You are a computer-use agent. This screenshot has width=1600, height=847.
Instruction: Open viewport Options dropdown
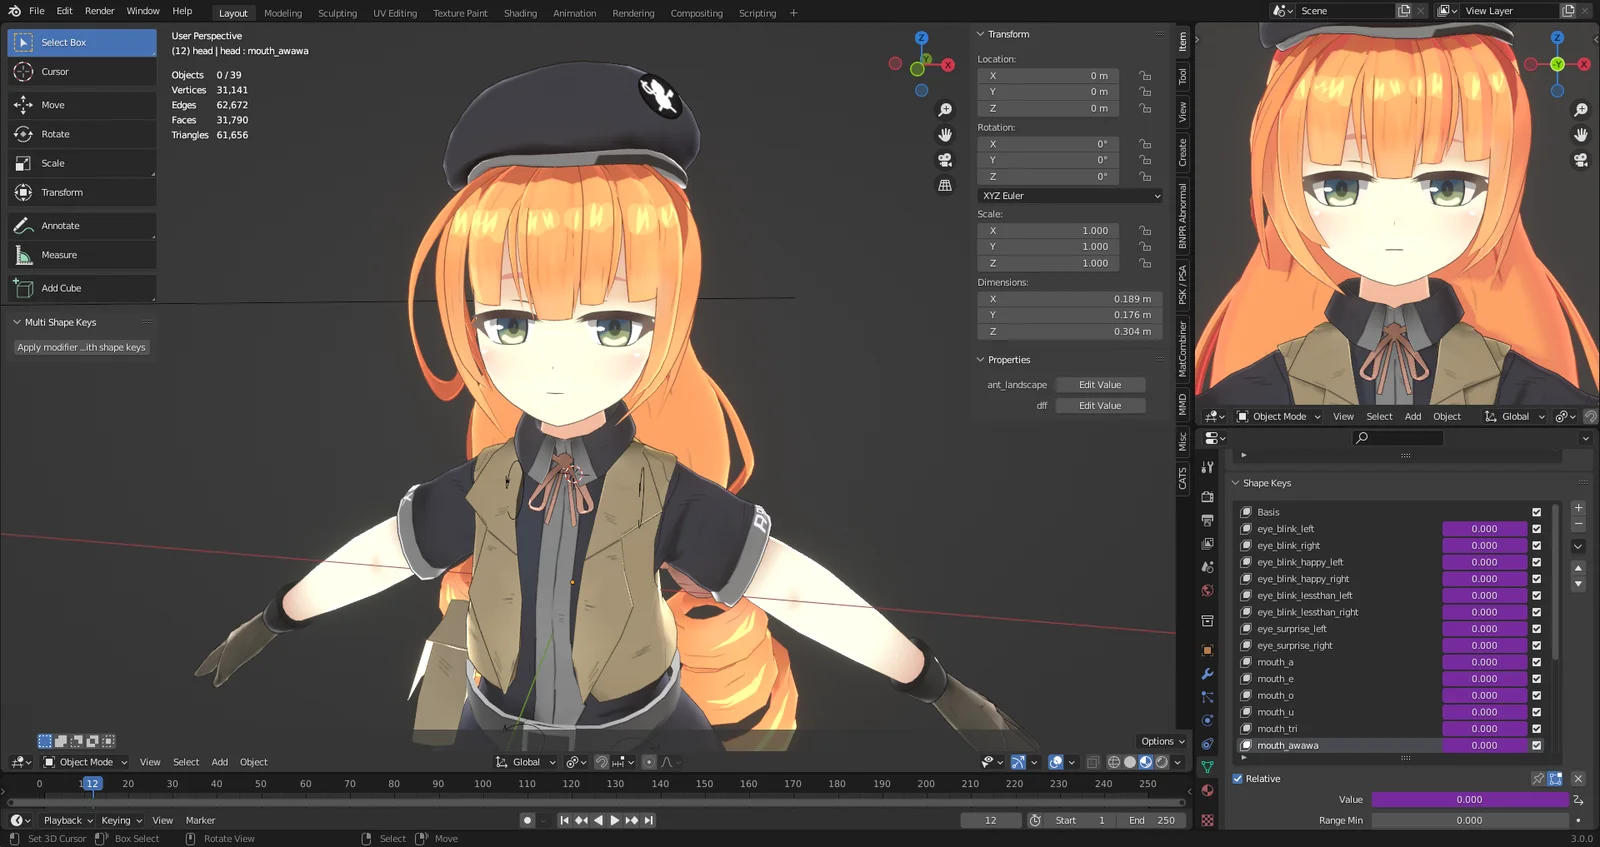pyautogui.click(x=1162, y=741)
